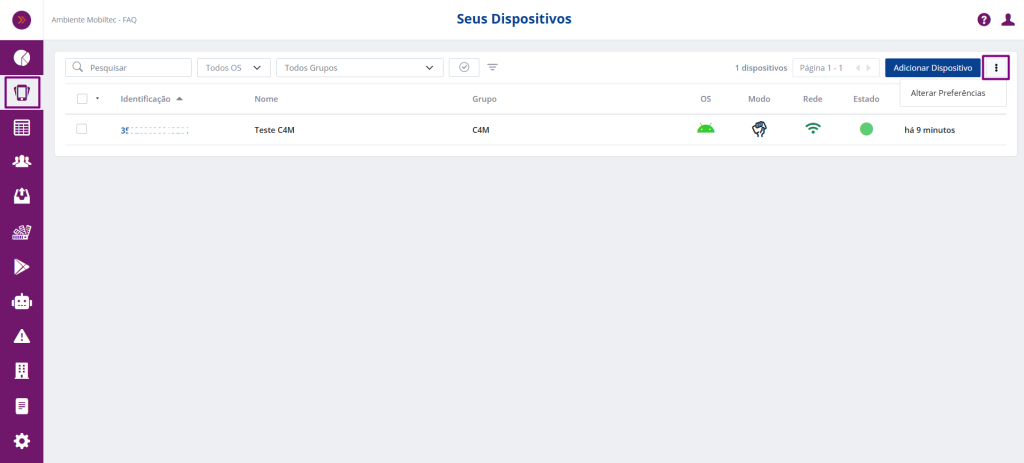1024x463 pixels.
Task: Click the users group sidebar icon
Action: [x=21, y=162]
